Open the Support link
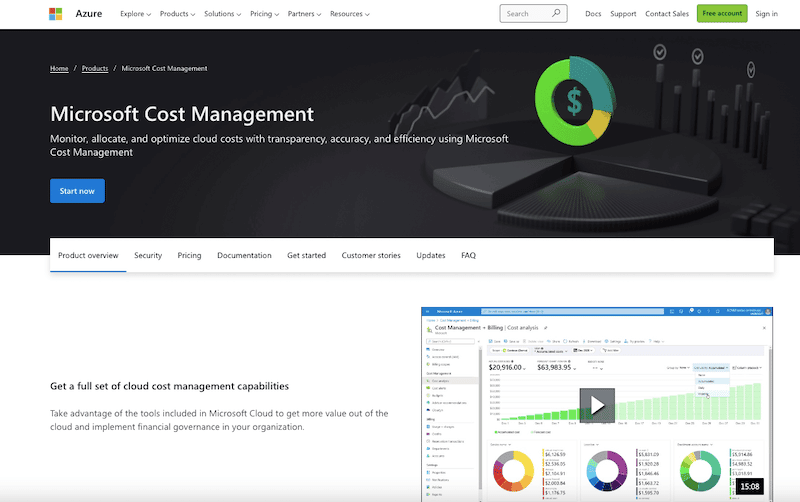Viewport: 800px width, 502px height. click(x=623, y=14)
